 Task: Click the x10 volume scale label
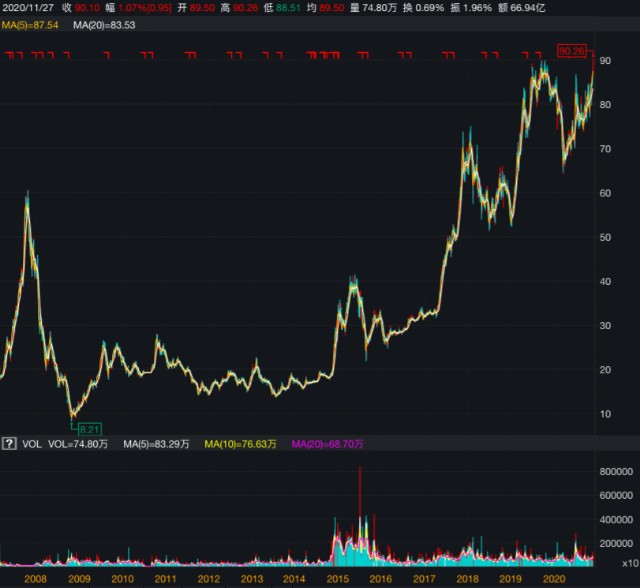(x=630, y=564)
